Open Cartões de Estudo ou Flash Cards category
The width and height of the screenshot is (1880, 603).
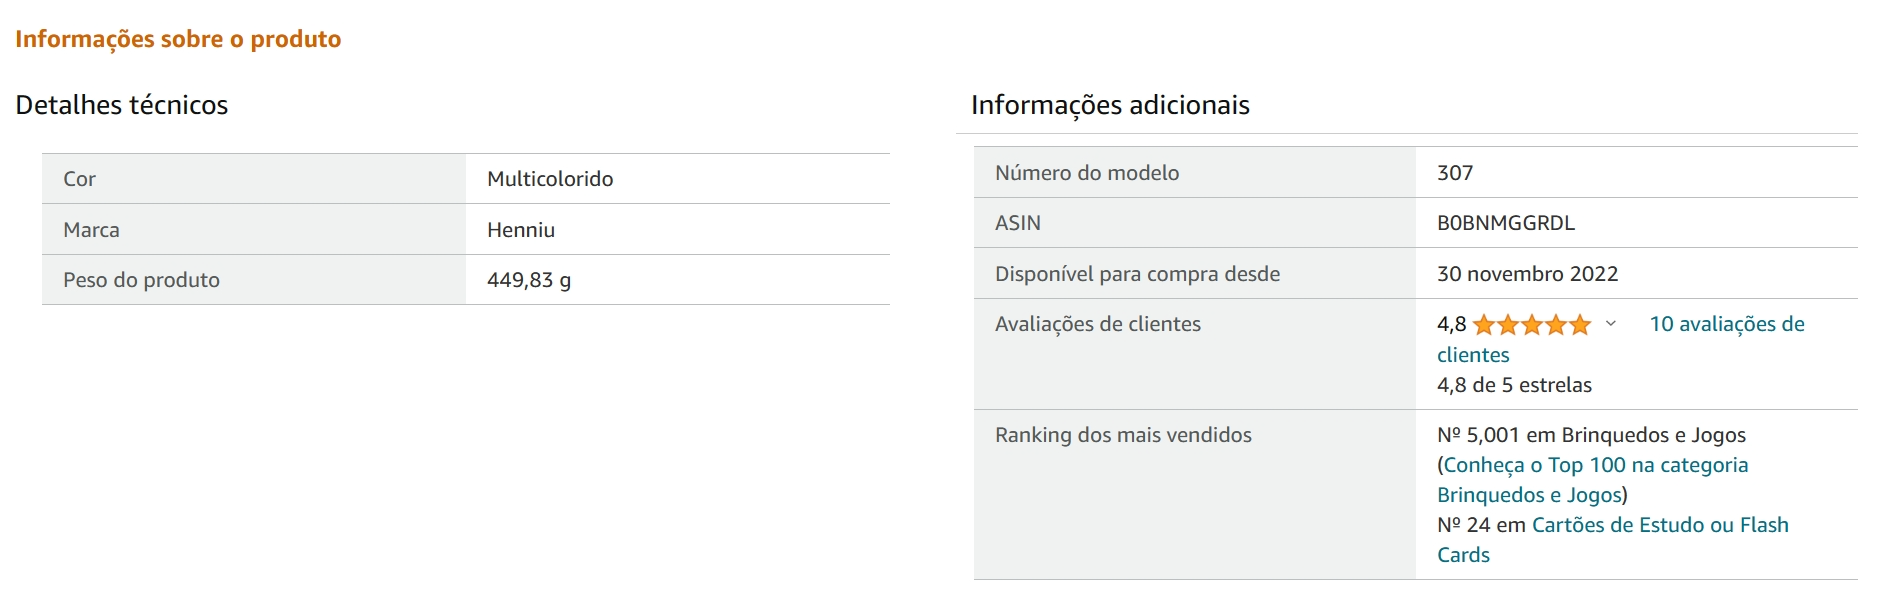point(1659,525)
